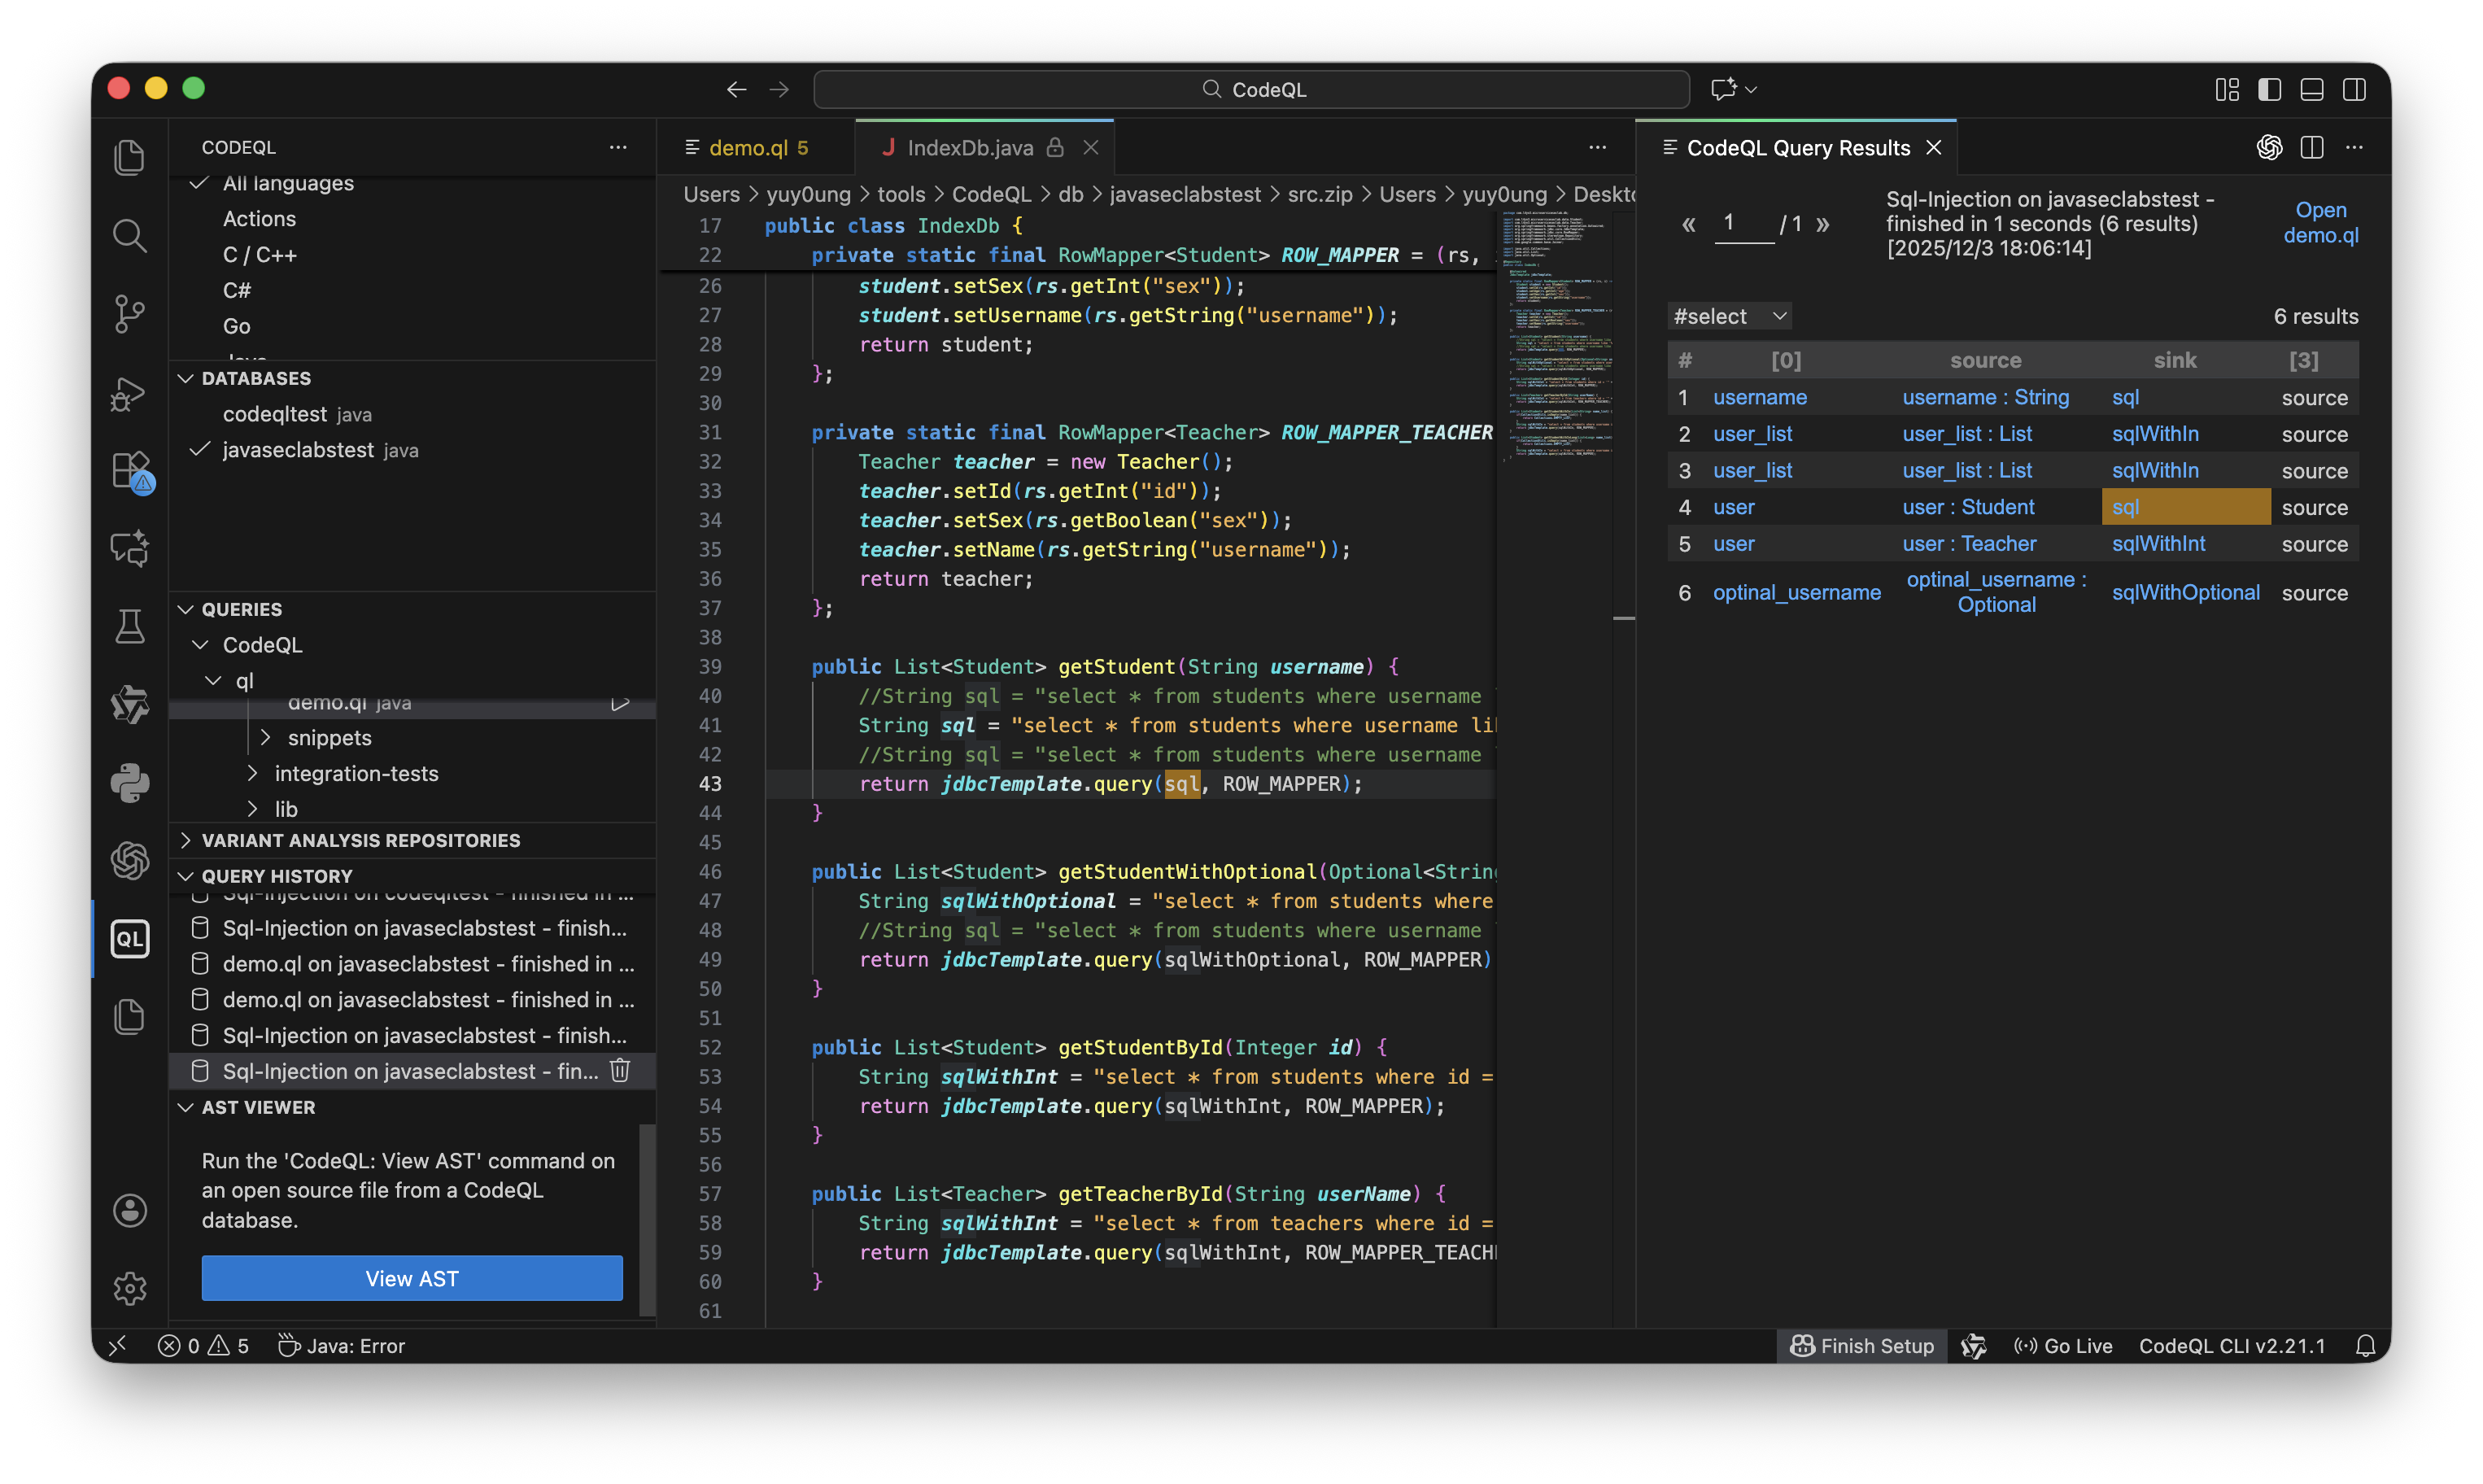Image resolution: width=2483 pixels, height=1484 pixels.
Task: Click the results page number field
Action: tap(1743, 222)
